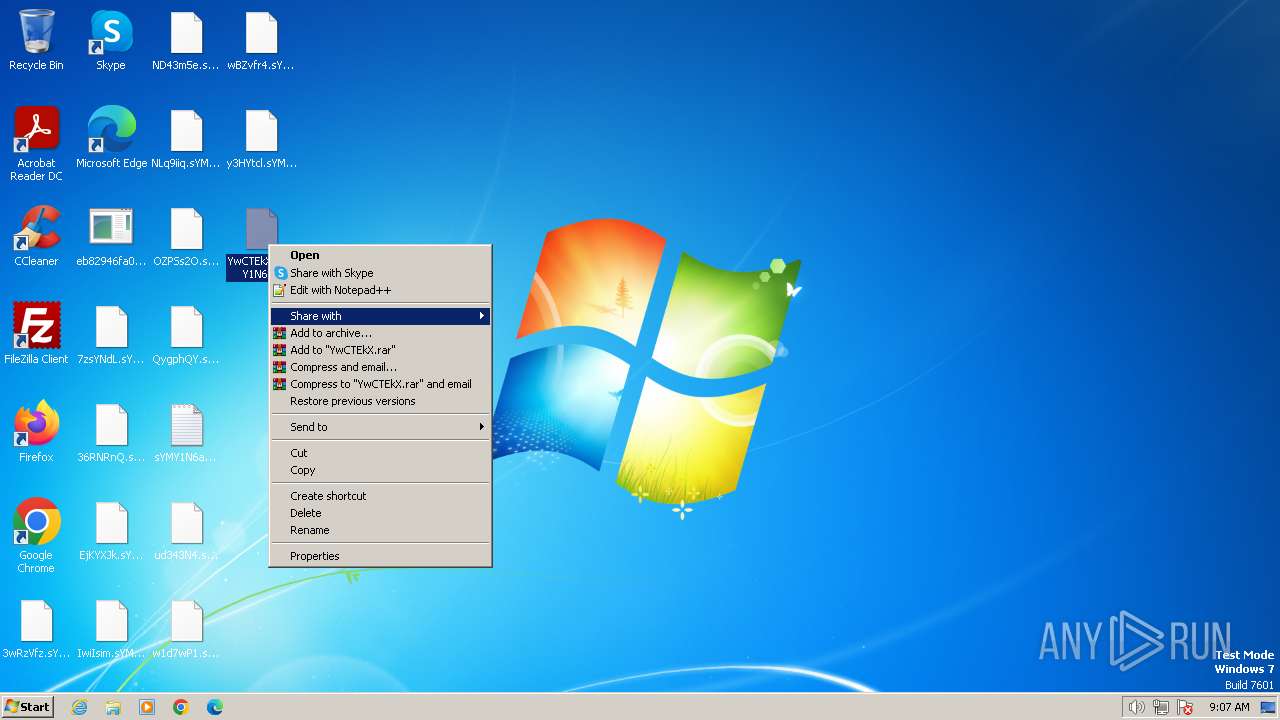The image size is (1280, 720).
Task: Choose Delete from the context menu
Action: (x=380, y=513)
